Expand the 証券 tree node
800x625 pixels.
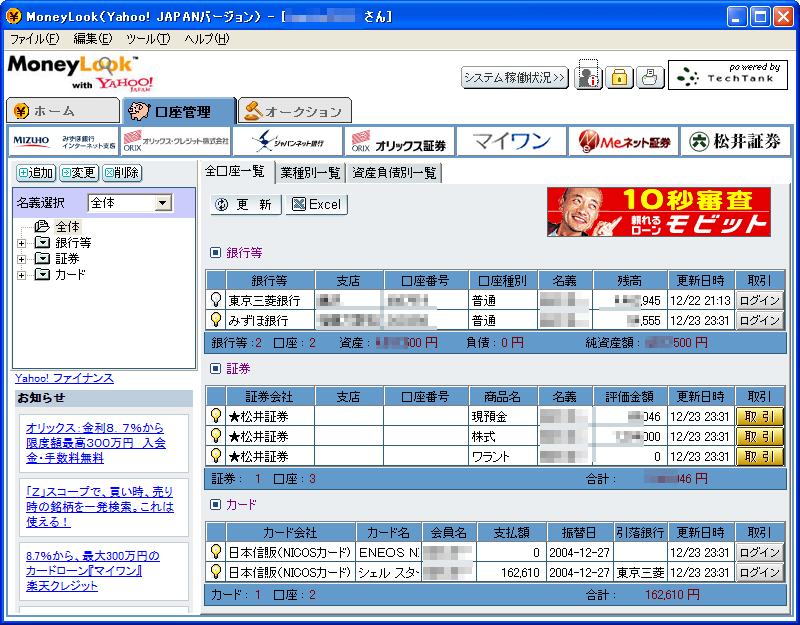21,259
